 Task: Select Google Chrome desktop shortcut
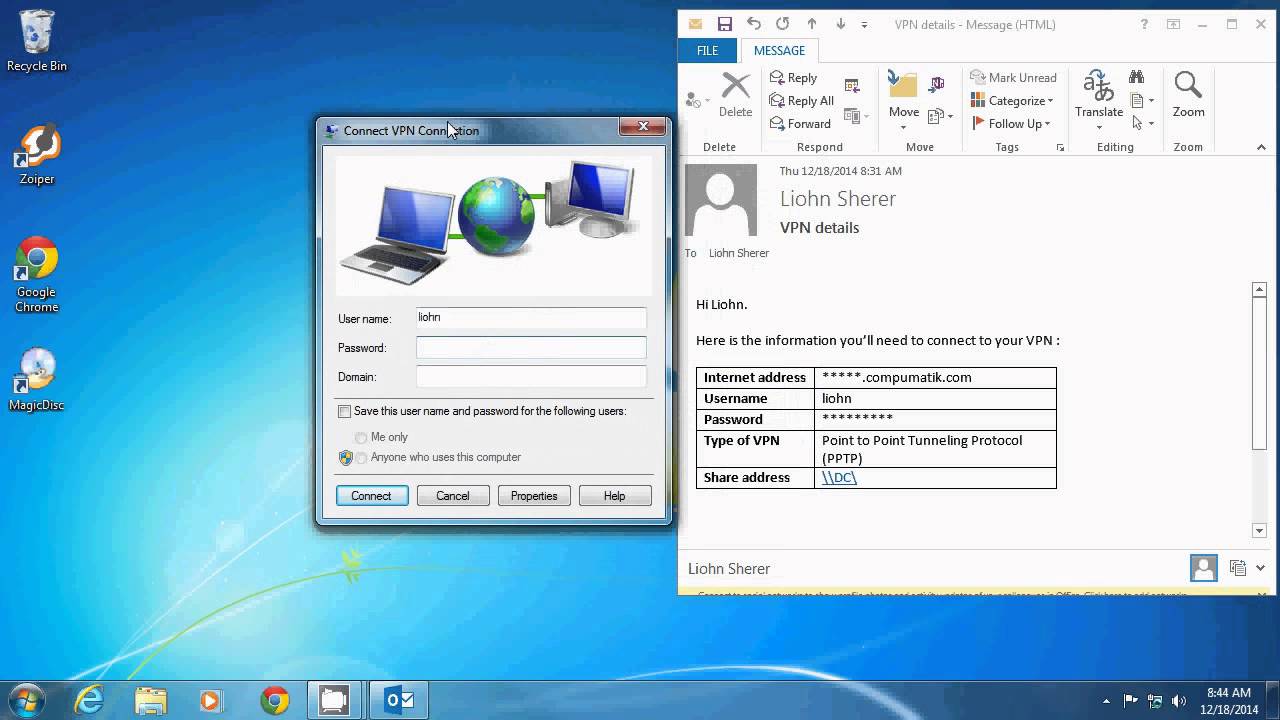37,275
